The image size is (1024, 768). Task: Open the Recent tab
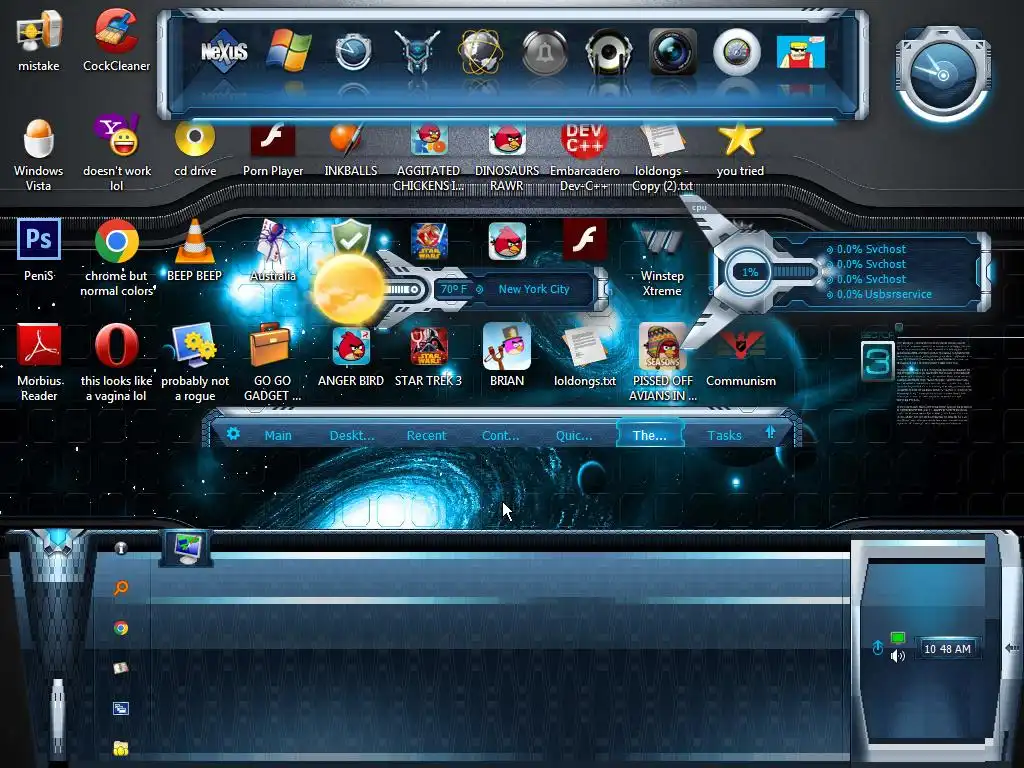point(426,435)
